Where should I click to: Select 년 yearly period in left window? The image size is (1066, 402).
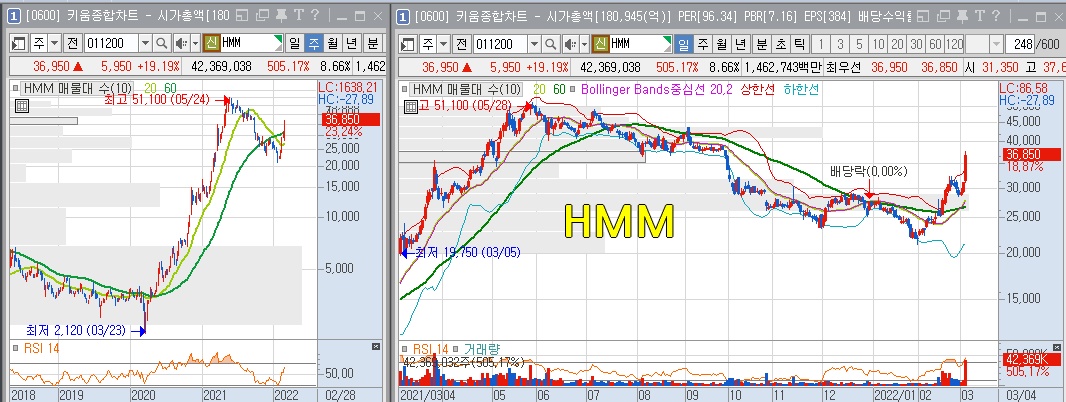click(351, 44)
